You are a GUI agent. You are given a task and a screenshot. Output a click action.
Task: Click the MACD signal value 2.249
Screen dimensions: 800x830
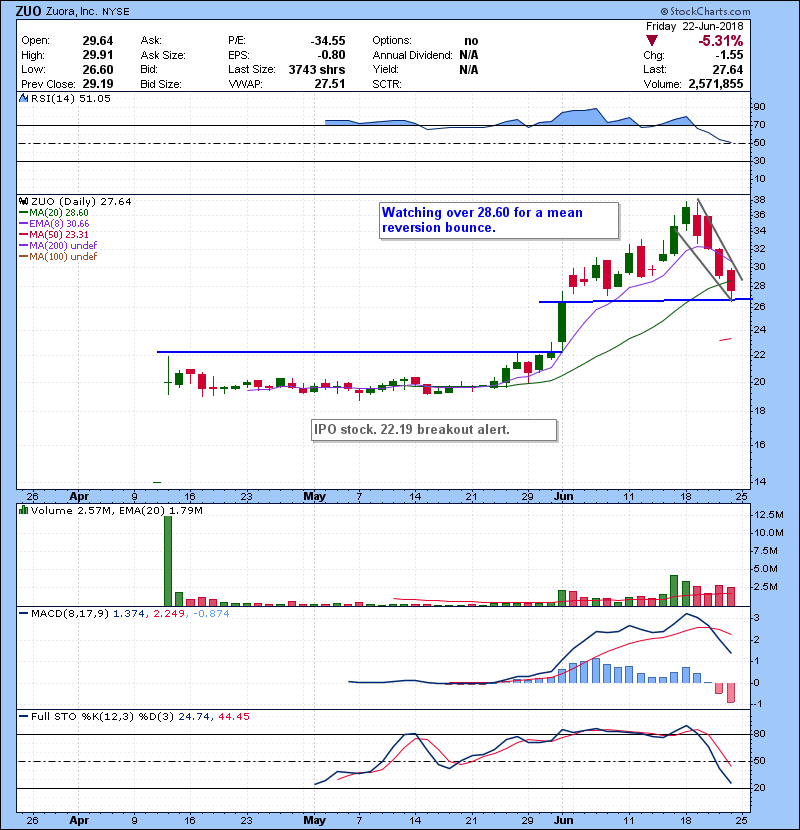click(169, 614)
